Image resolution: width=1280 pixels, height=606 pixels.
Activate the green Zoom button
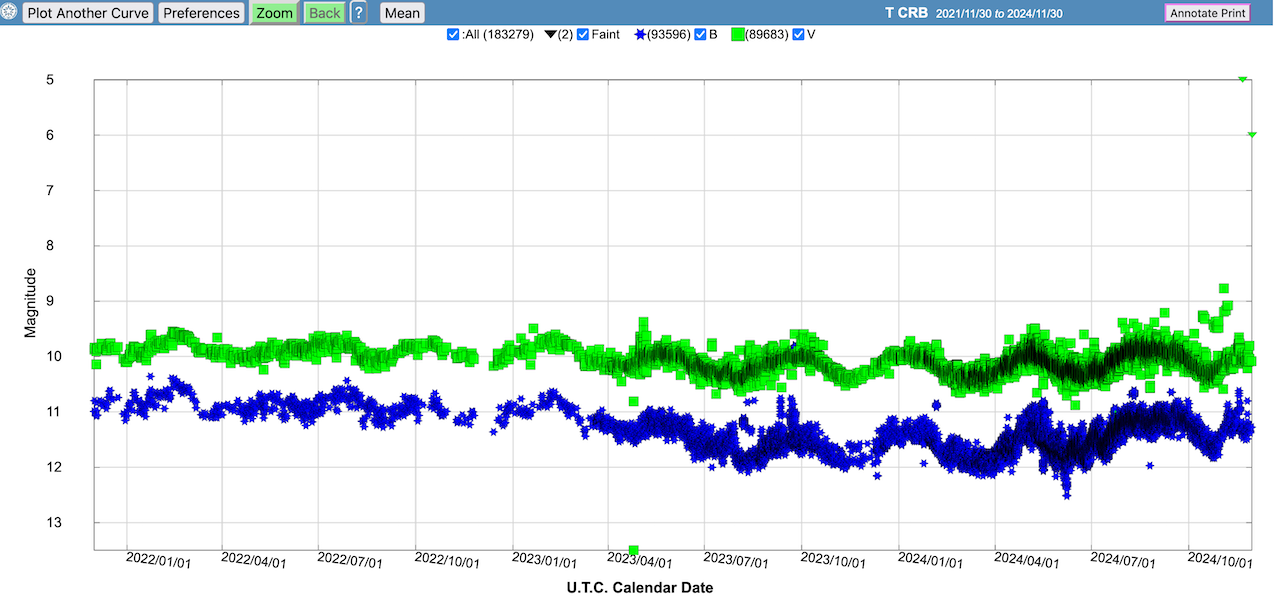click(x=274, y=13)
